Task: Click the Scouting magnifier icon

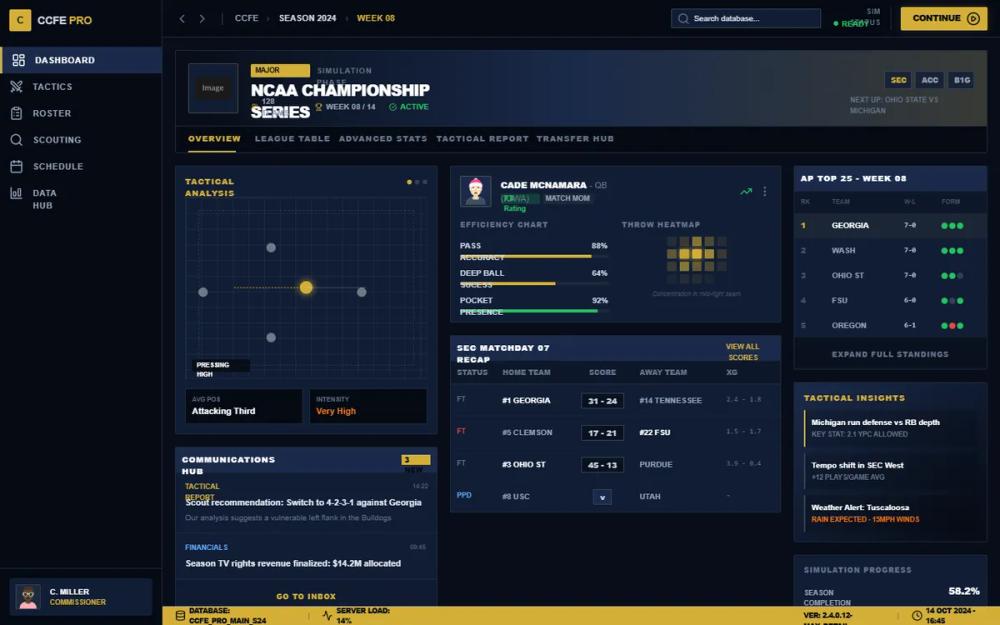Action: [18, 139]
